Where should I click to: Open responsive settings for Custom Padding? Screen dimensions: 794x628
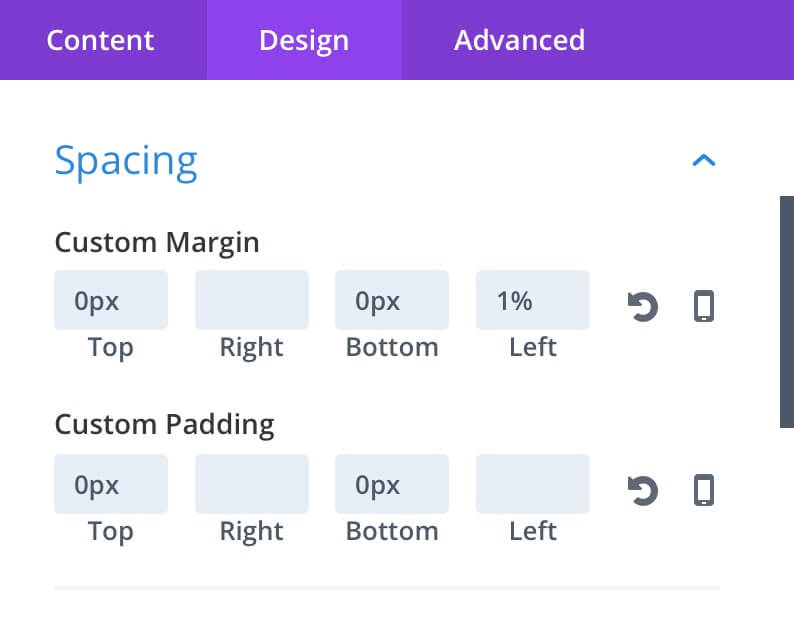tap(704, 490)
